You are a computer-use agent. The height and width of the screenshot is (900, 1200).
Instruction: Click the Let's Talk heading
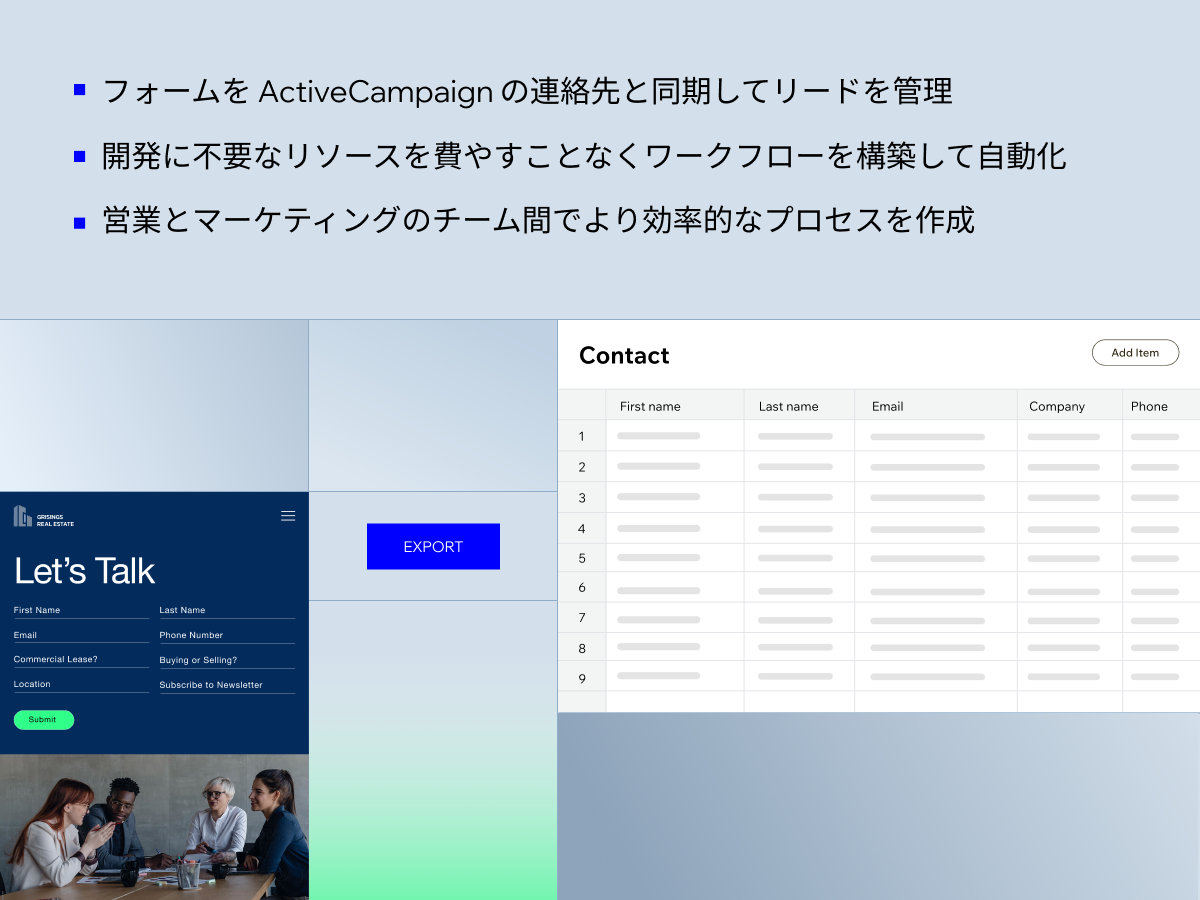85,571
